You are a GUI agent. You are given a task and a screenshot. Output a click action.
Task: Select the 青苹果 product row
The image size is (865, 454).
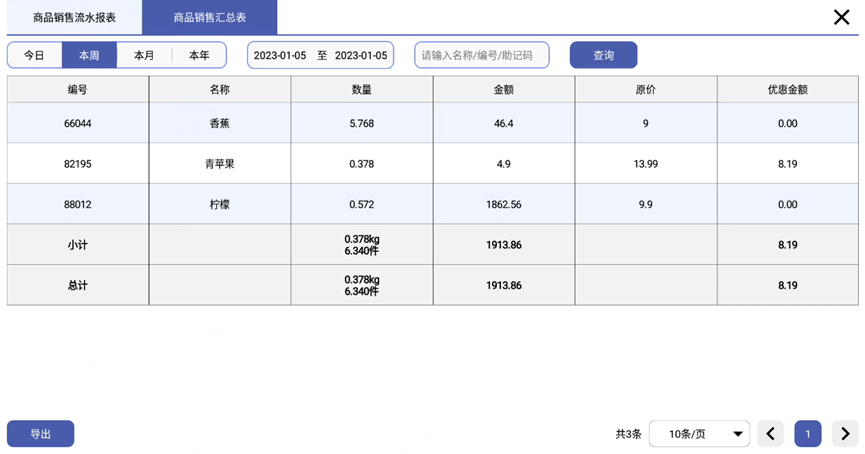[220, 163]
